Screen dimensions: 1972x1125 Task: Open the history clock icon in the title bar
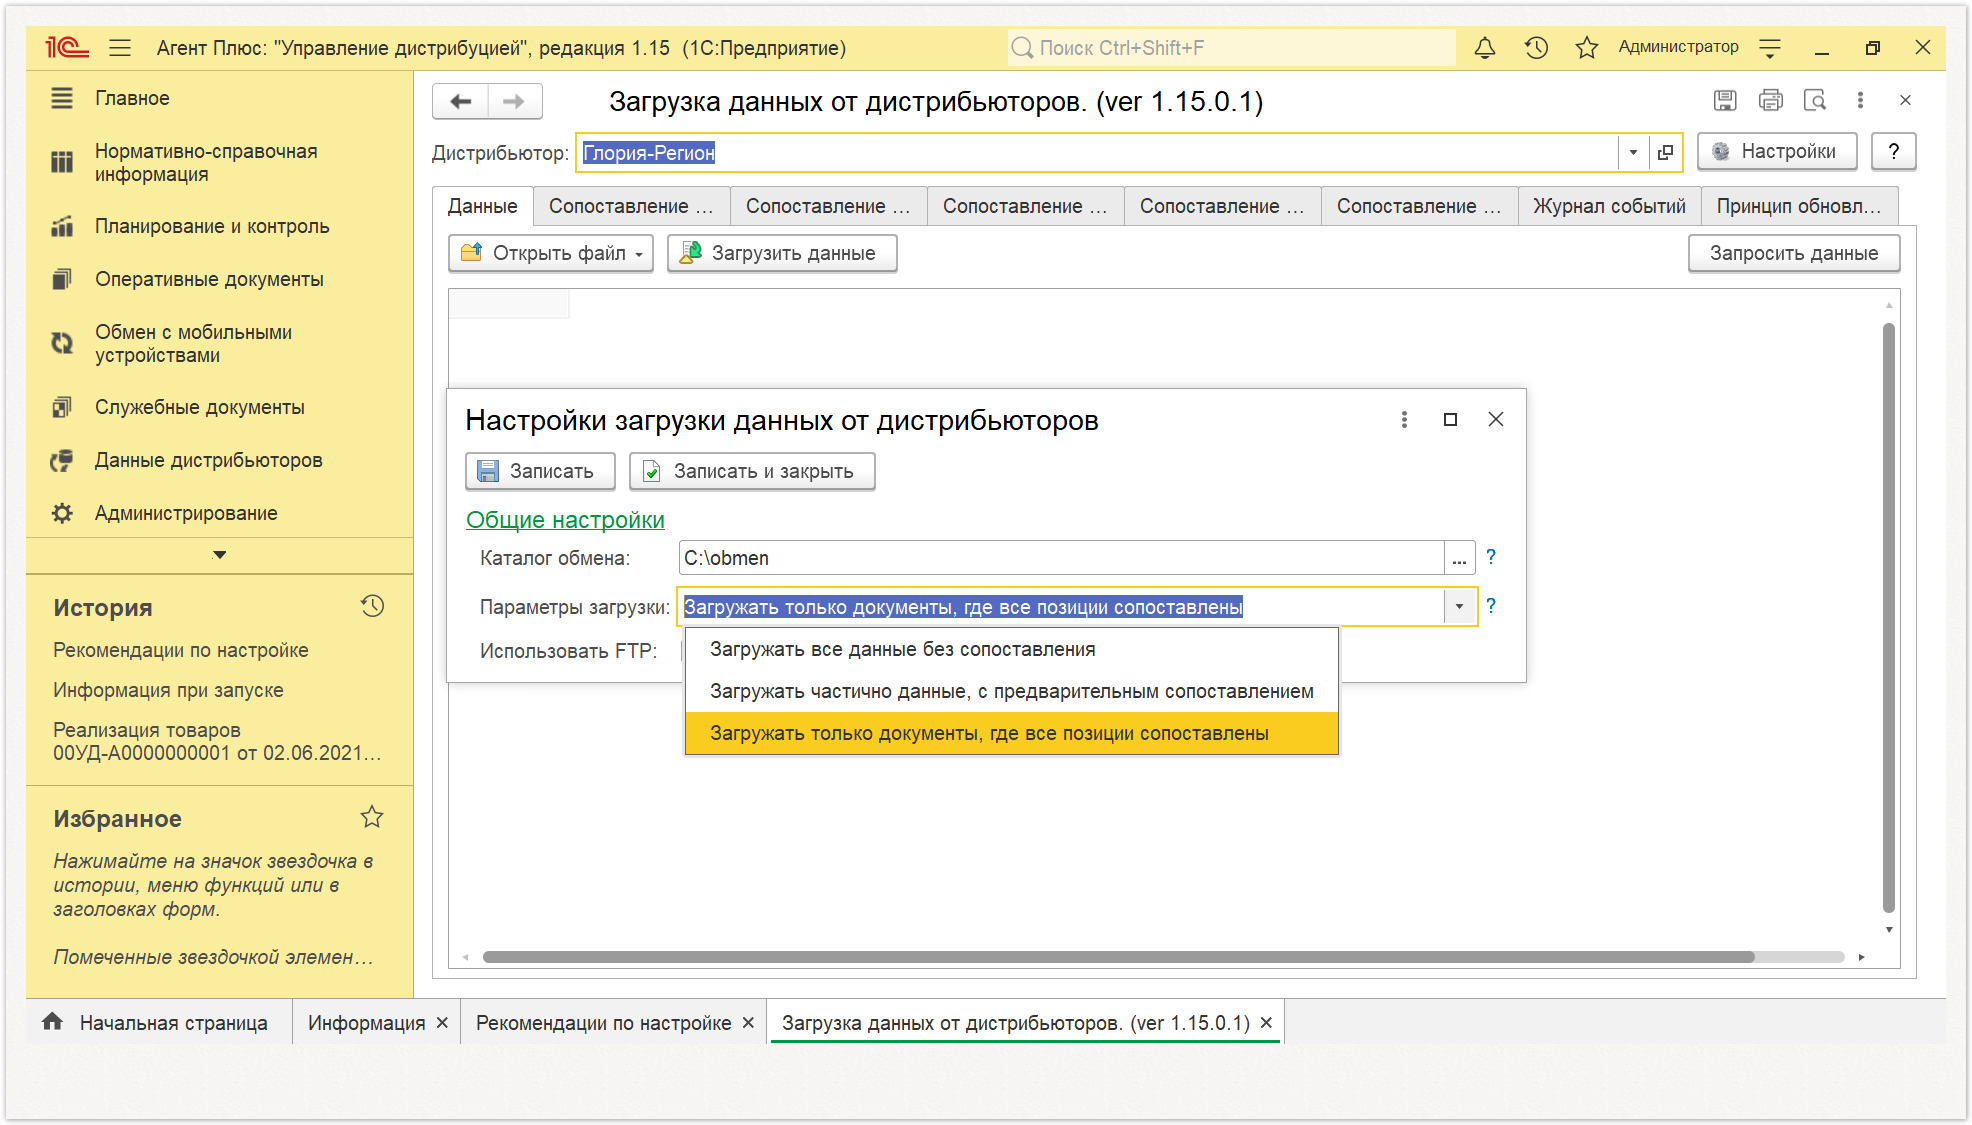[1536, 47]
